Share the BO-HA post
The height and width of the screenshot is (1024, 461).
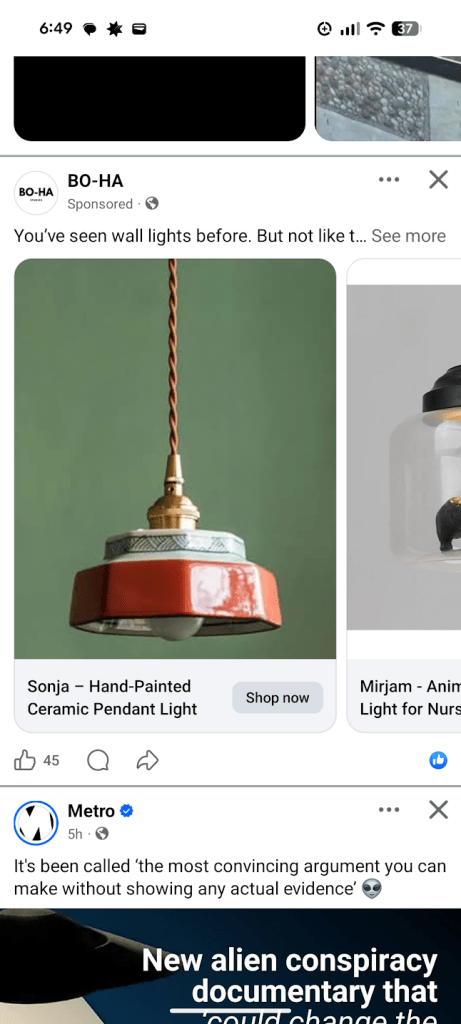pos(148,760)
